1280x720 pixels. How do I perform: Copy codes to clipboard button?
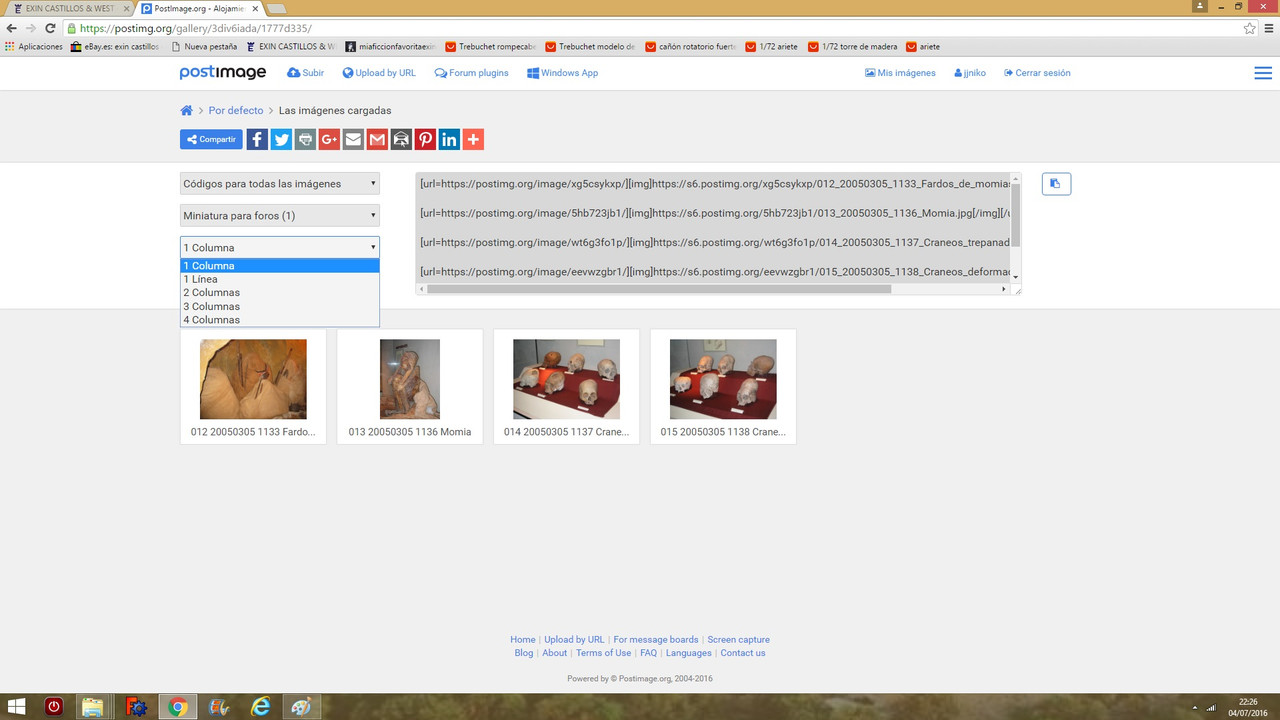tap(1056, 184)
